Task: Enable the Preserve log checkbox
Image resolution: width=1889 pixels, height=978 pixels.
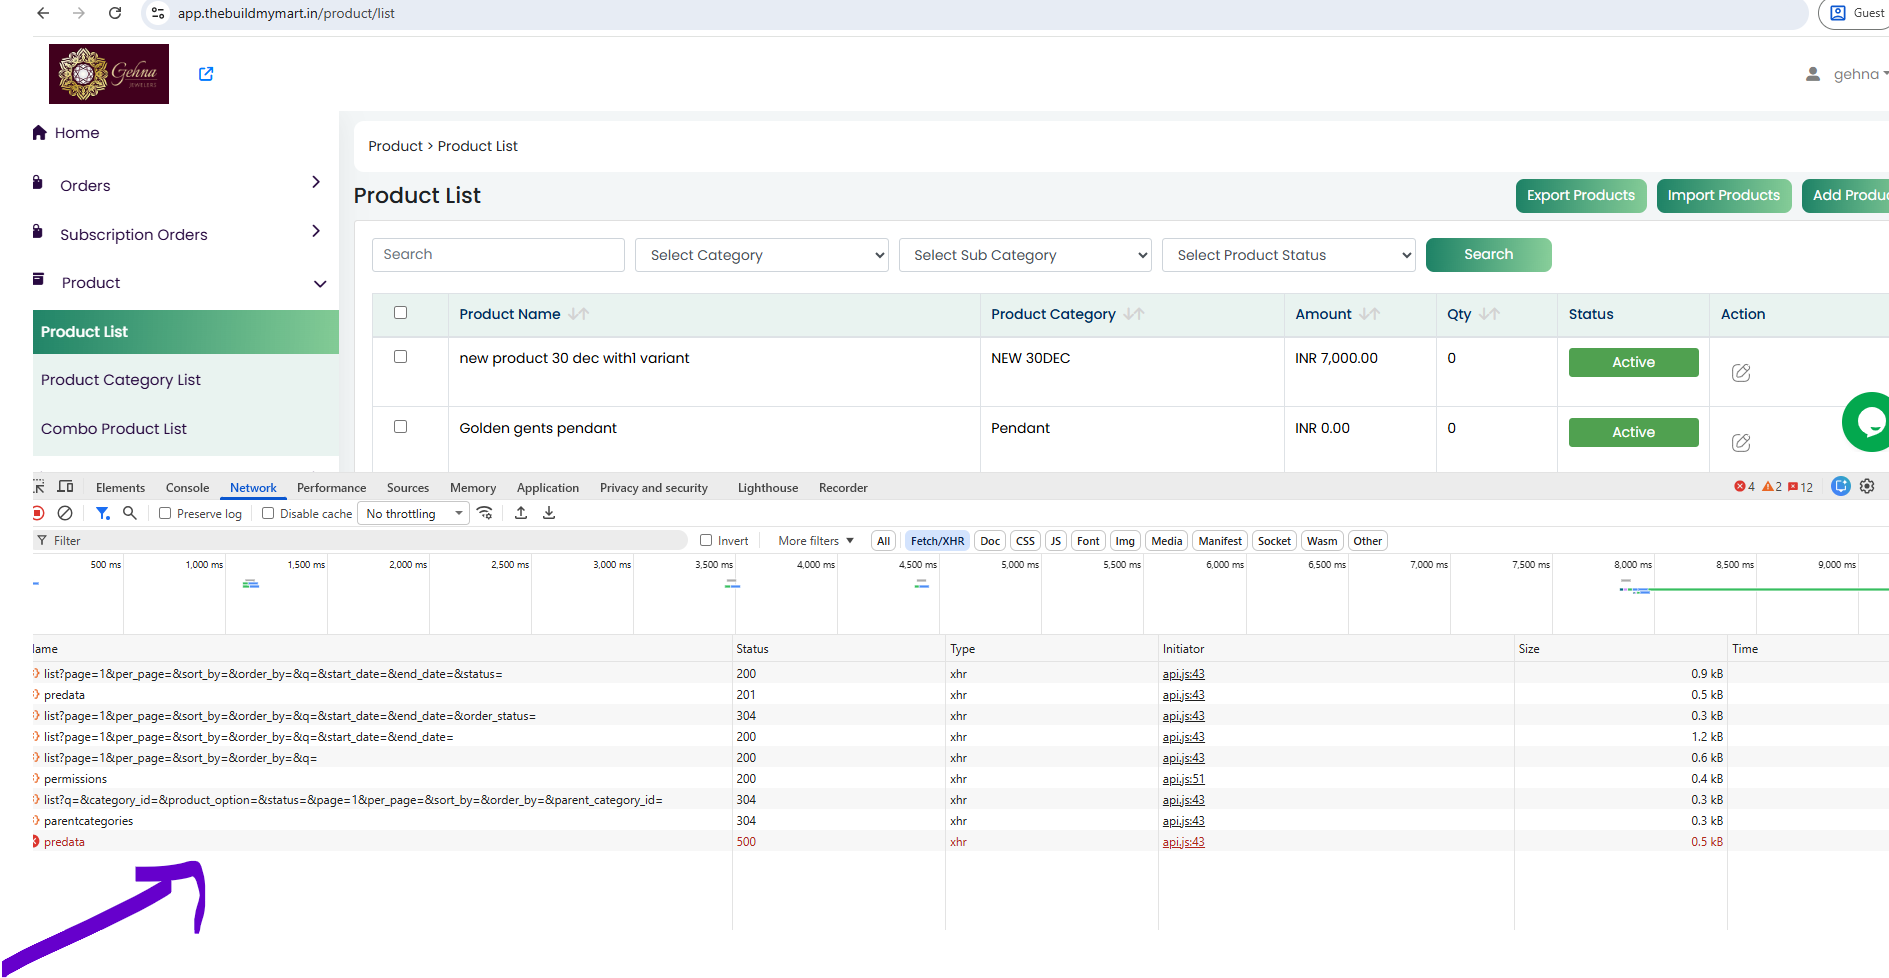Action: pos(165,514)
